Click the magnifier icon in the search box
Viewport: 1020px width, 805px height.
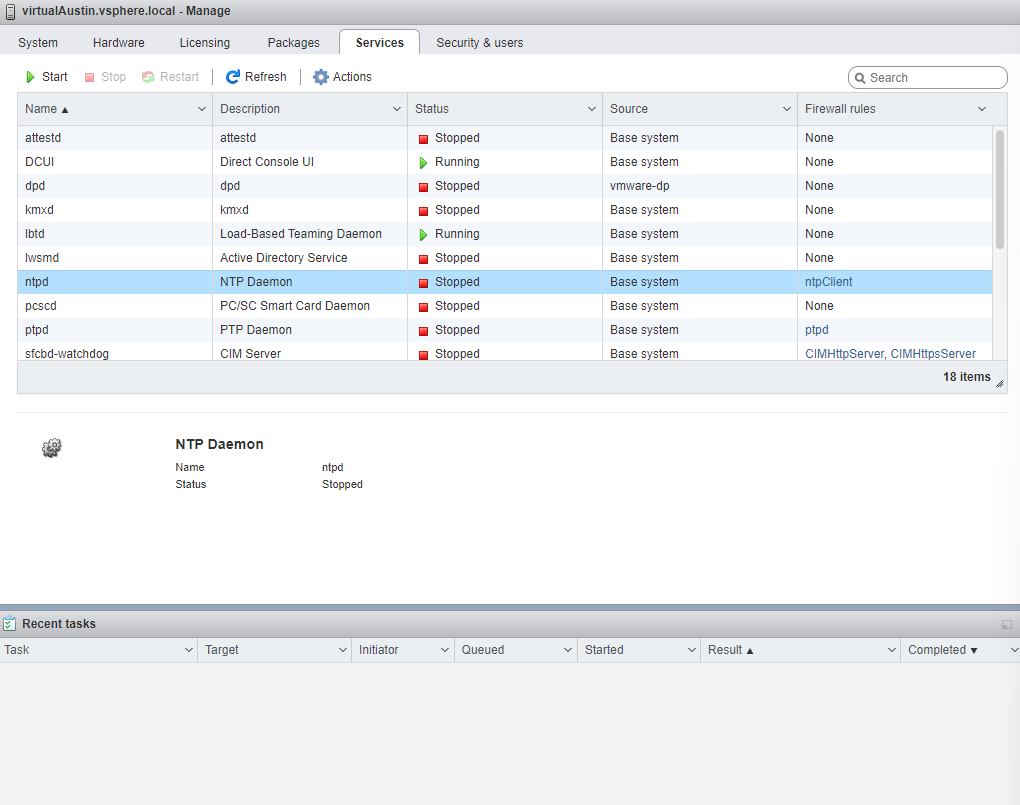[x=862, y=77]
